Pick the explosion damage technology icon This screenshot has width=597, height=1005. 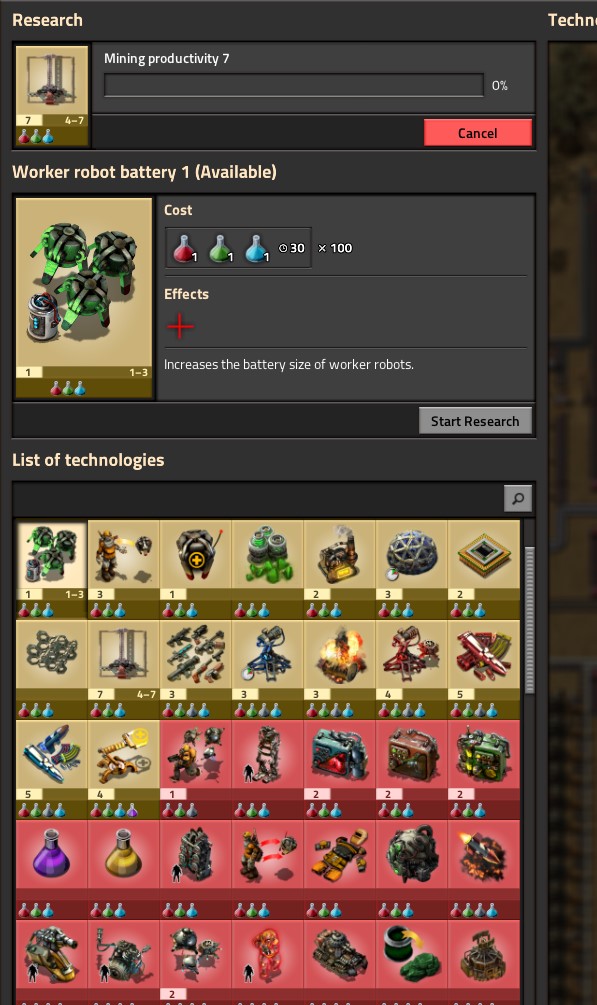point(339,669)
